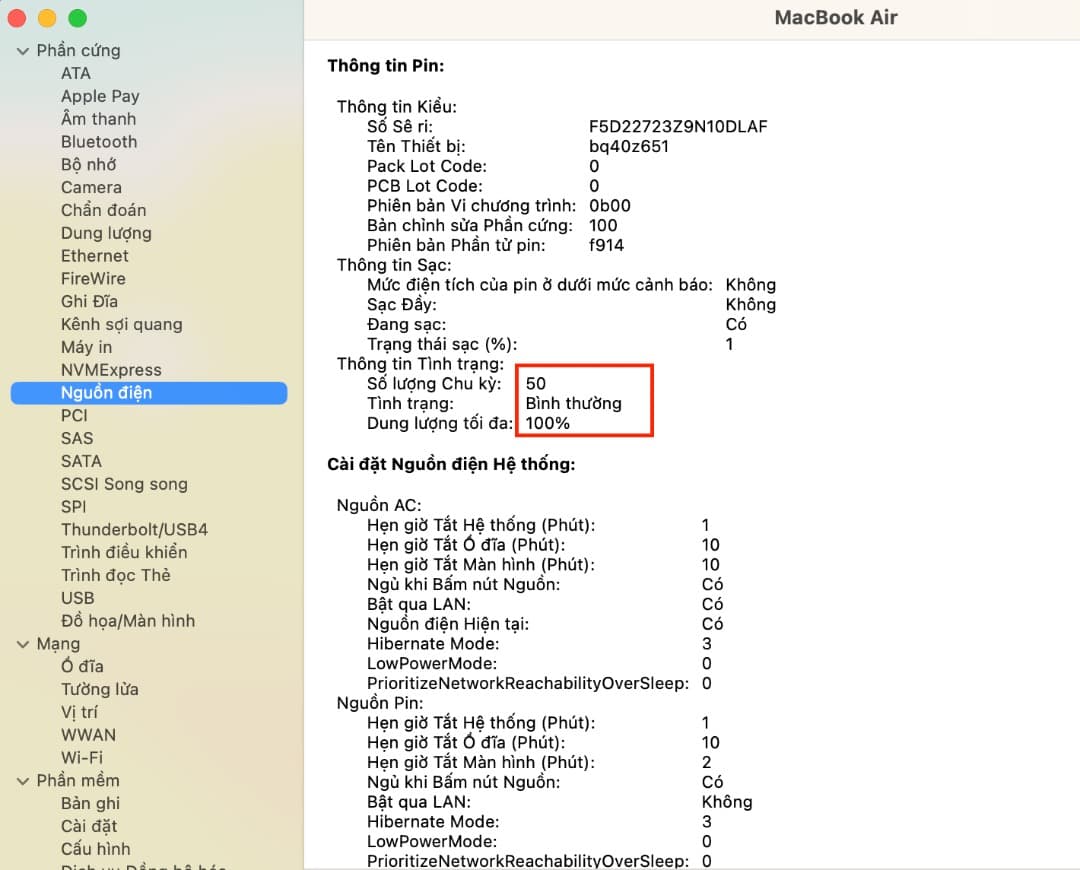
Task: View Máy in printer information
Action: tap(87, 346)
